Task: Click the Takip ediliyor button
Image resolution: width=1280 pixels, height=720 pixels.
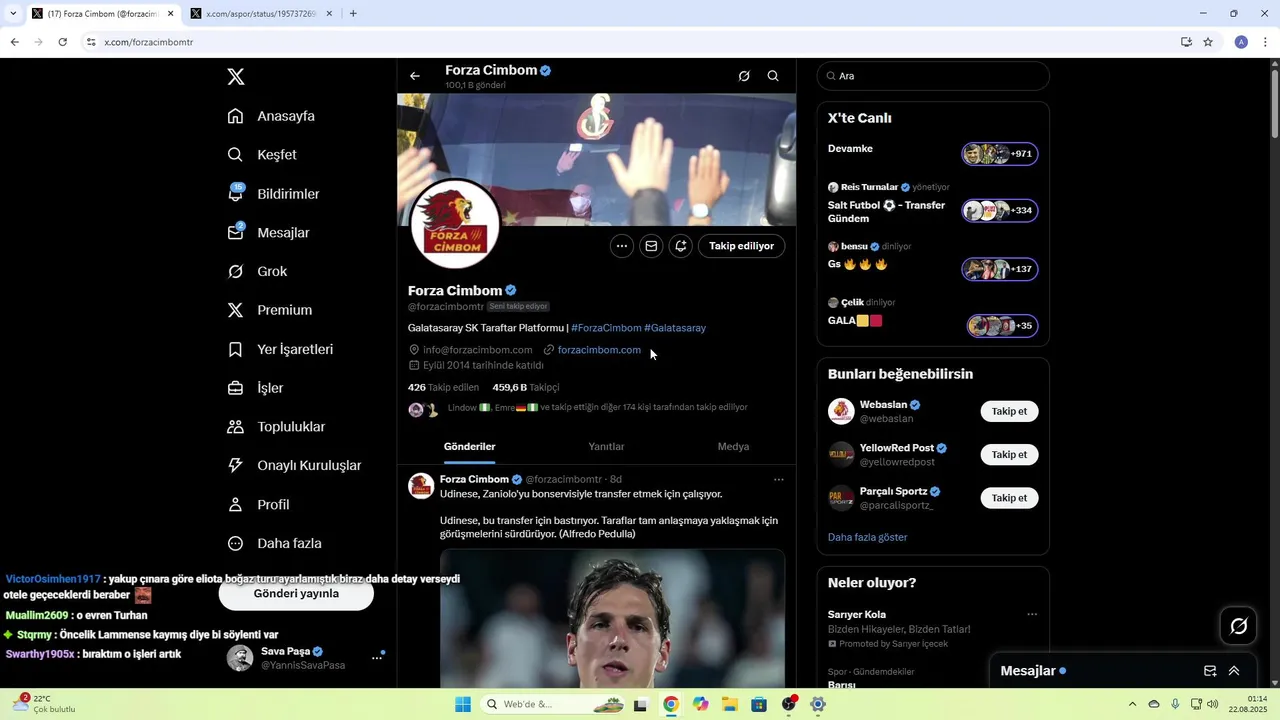Action: [x=741, y=246]
